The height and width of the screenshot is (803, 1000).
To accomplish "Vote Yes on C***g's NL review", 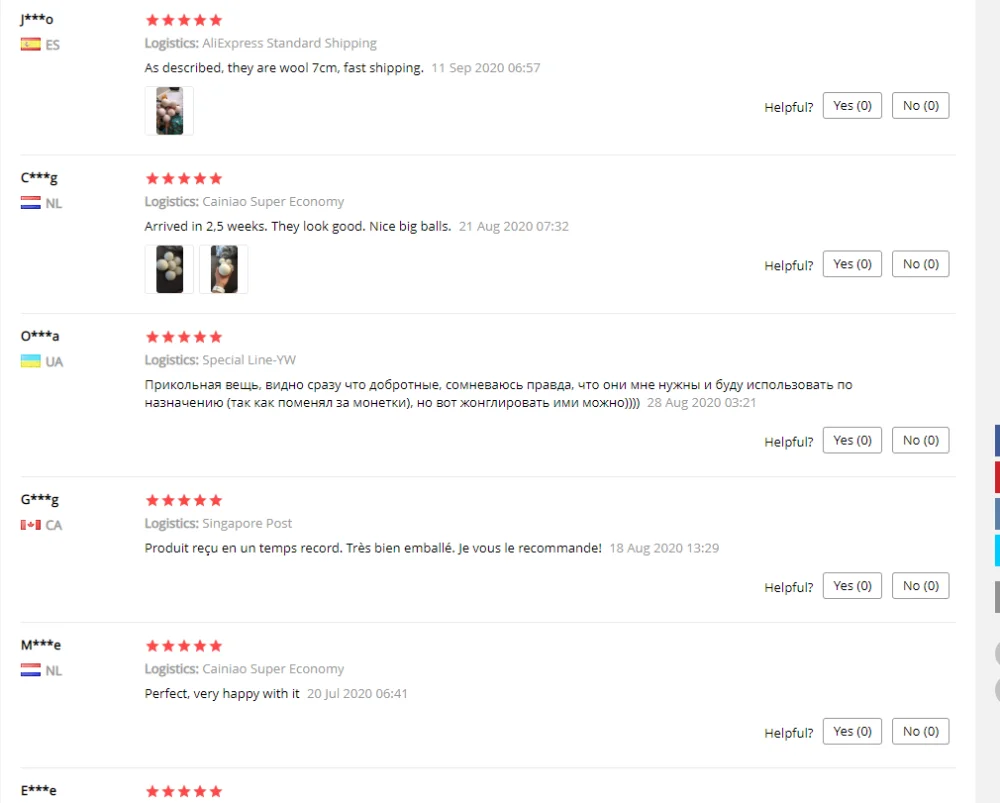I will pyautogui.click(x=852, y=264).
